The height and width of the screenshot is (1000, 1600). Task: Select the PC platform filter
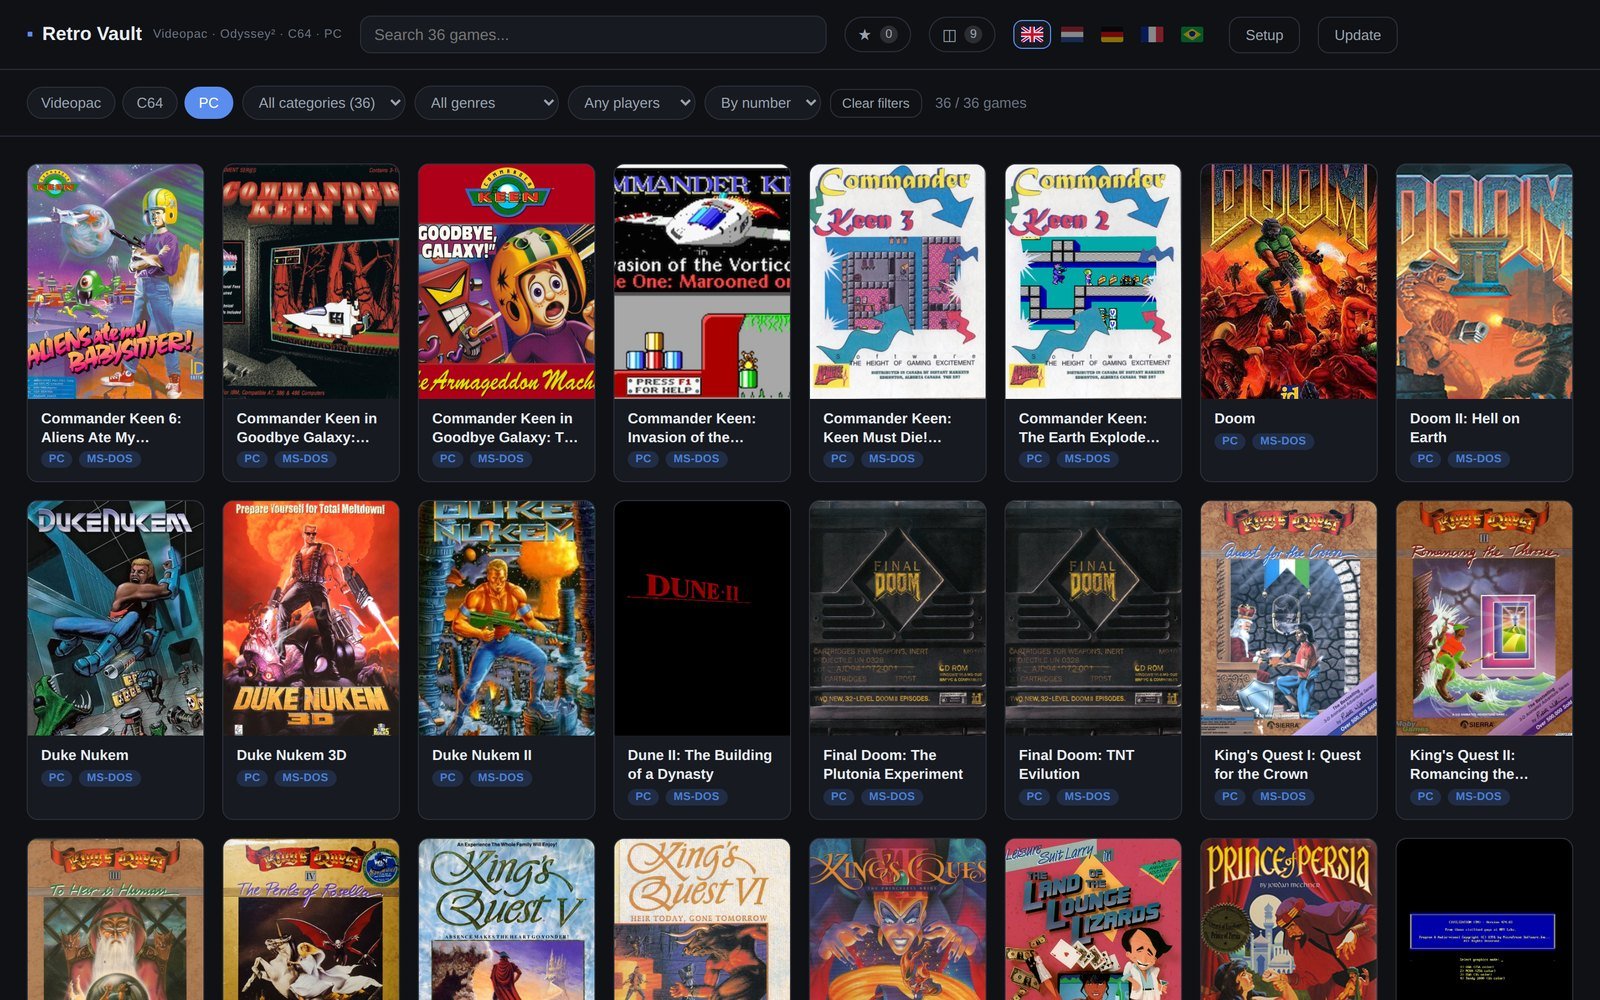pyautogui.click(x=208, y=103)
